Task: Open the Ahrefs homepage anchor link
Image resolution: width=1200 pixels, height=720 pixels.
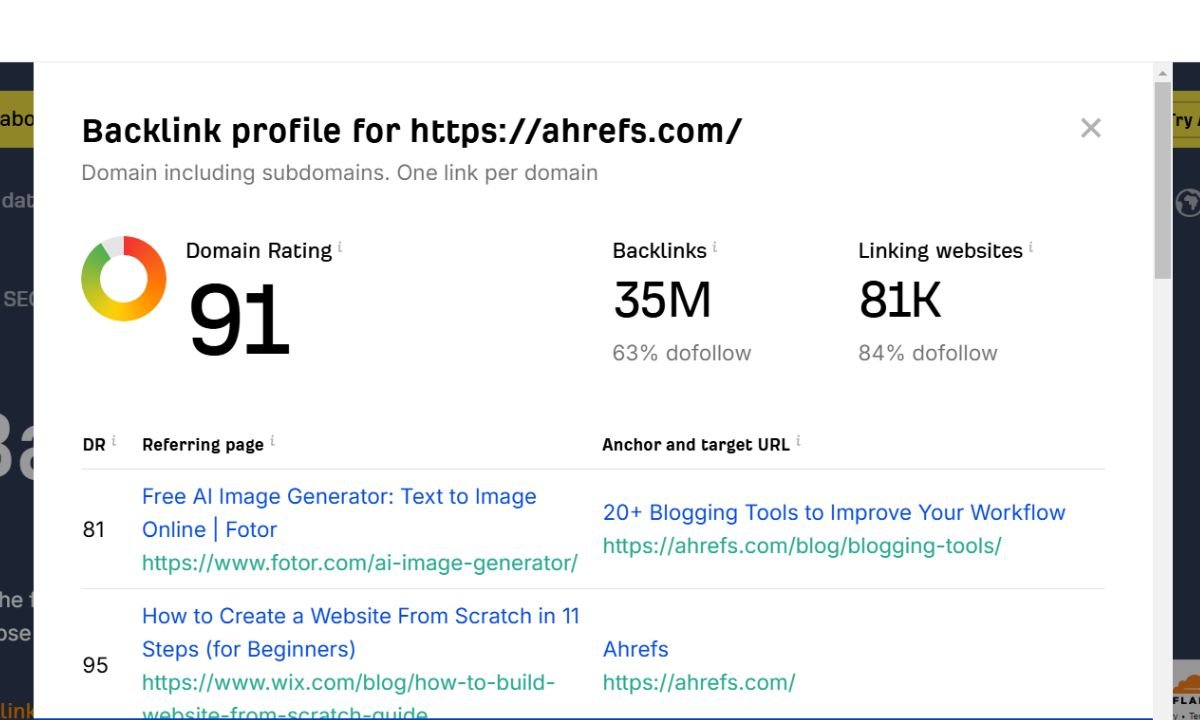Action: [635, 649]
